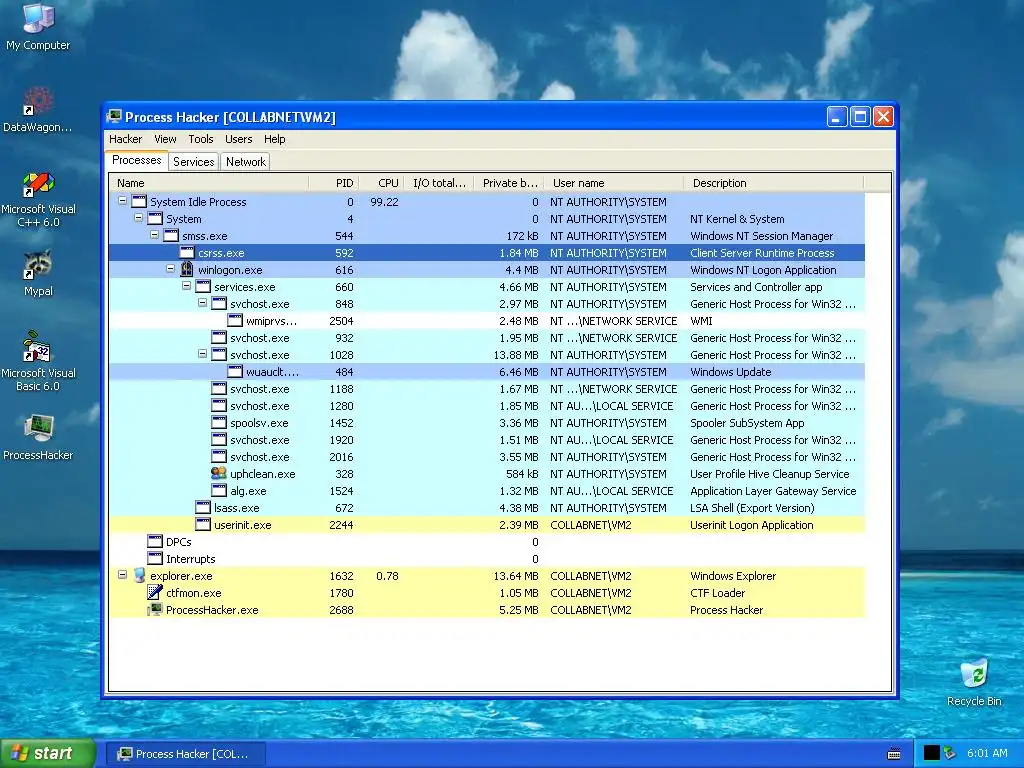The width and height of the screenshot is (1024, 768).
Task: Sort by the PID column header
Action: pyautogui.click(x=334, y=183)
